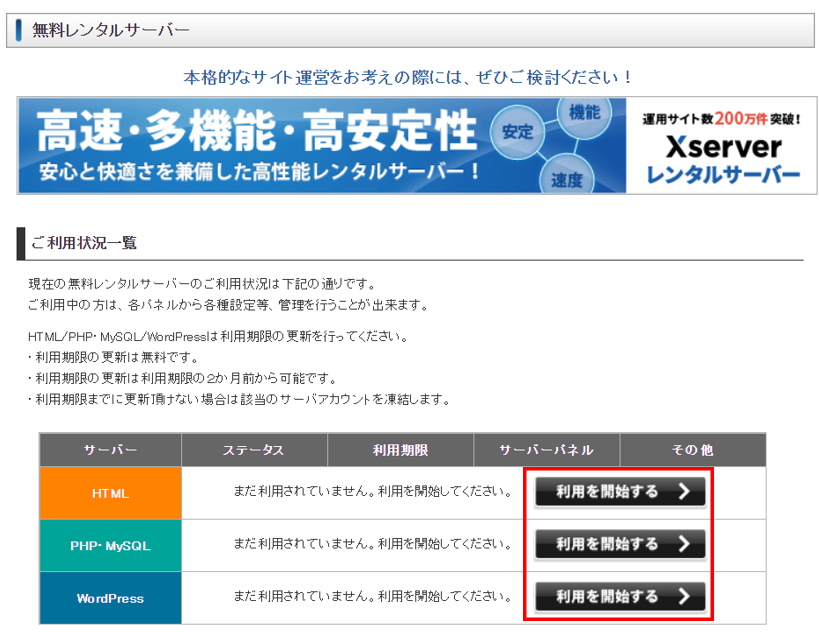Click the 利用を開始する button for HTML
Viewport: 819px width, 640px height.
coord(619,491)
